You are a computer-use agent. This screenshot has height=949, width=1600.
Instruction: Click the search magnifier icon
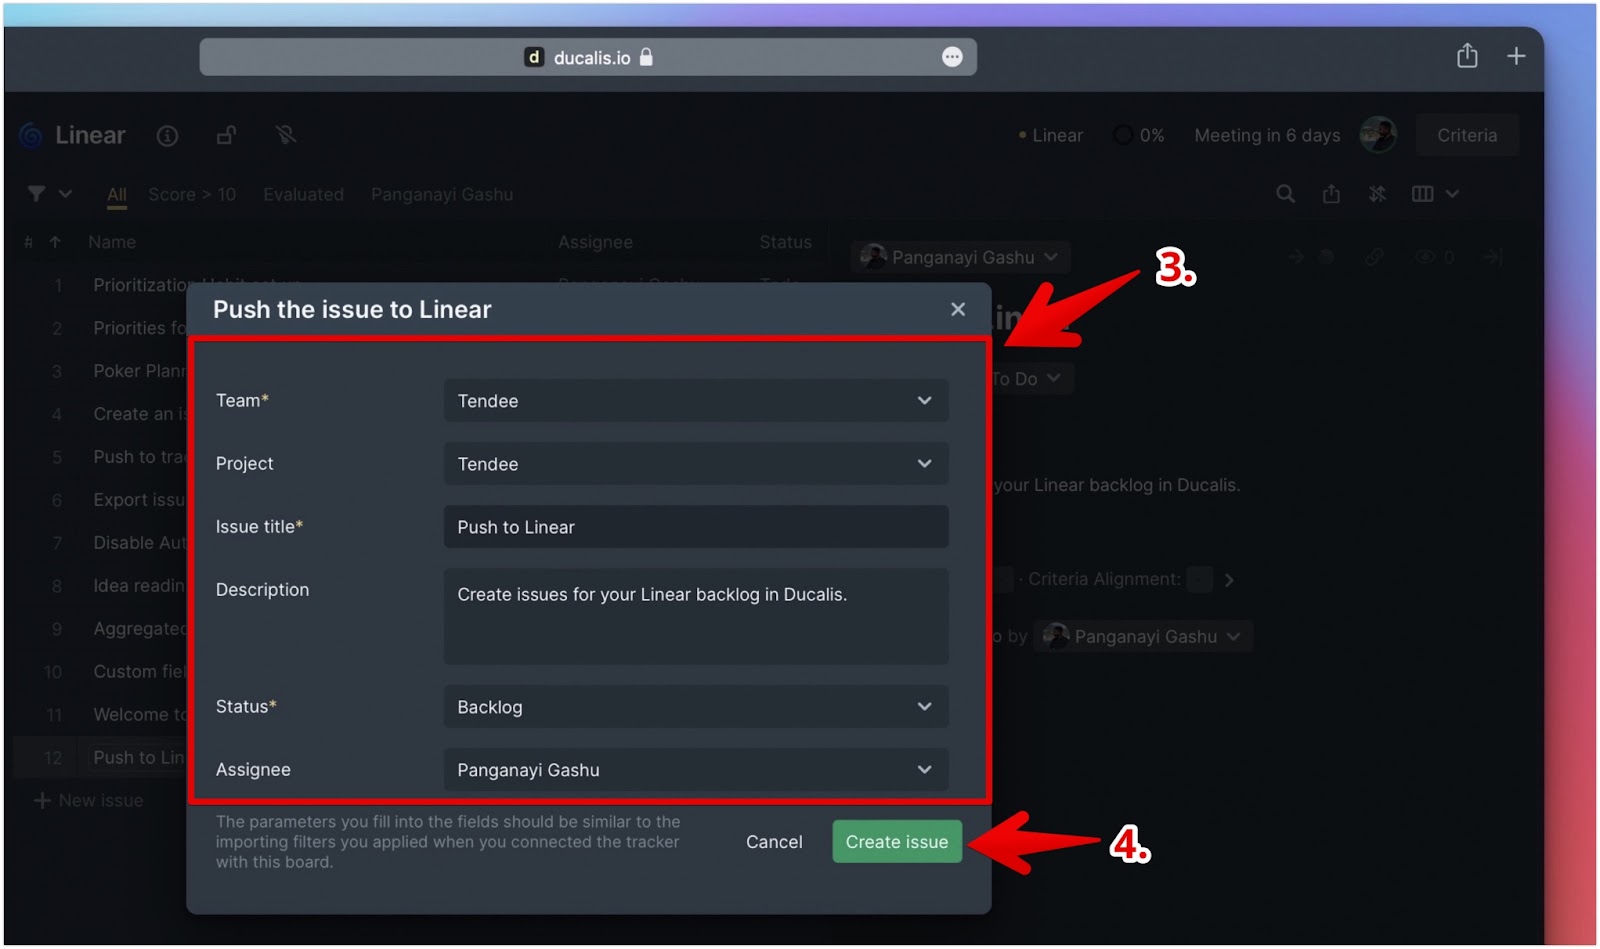coord(1286,194)
